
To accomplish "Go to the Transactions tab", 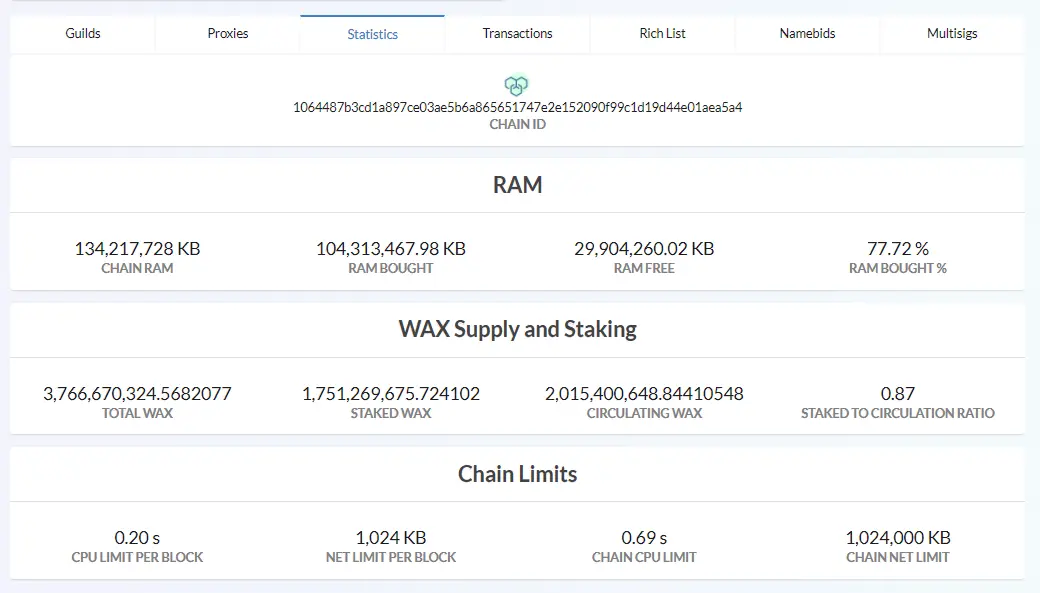I will (x=517, y=33).
